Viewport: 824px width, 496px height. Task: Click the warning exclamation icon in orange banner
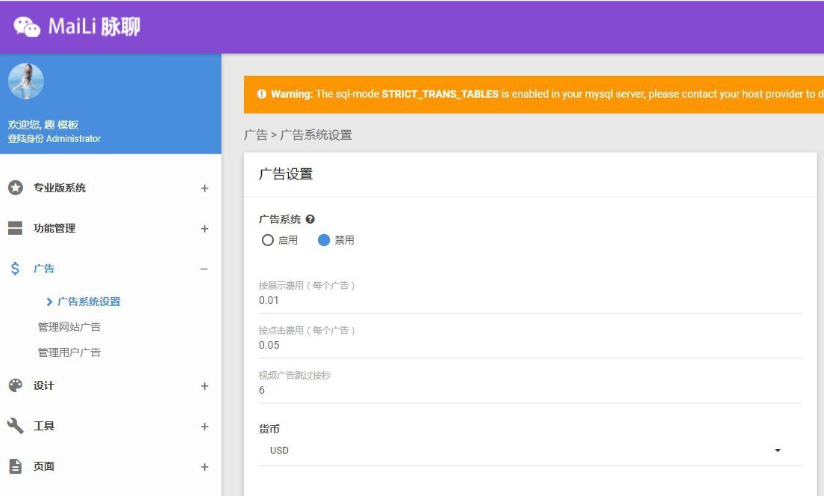point(261,94)
